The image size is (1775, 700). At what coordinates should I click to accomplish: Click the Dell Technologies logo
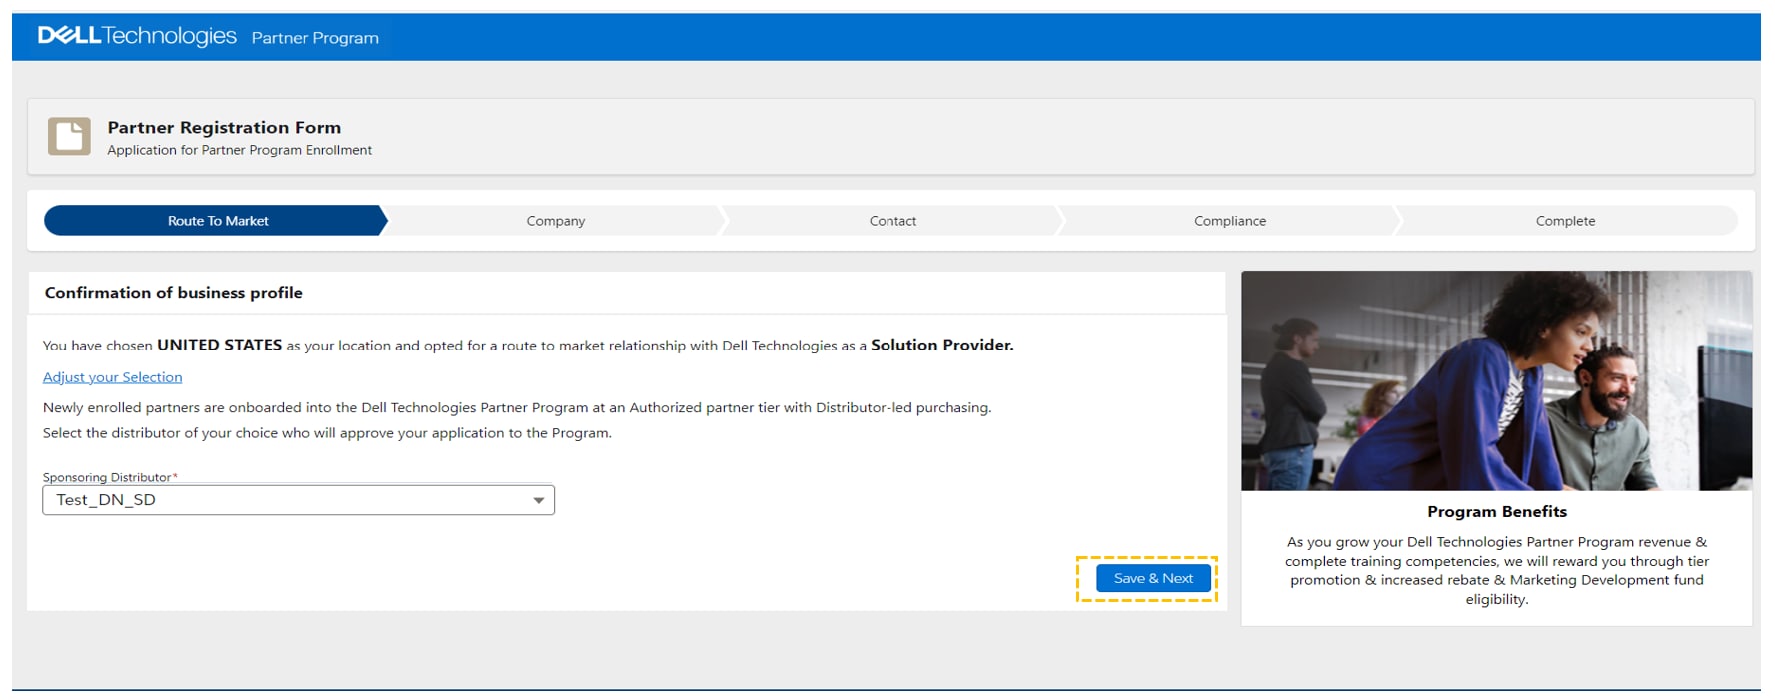coord(137,37)
